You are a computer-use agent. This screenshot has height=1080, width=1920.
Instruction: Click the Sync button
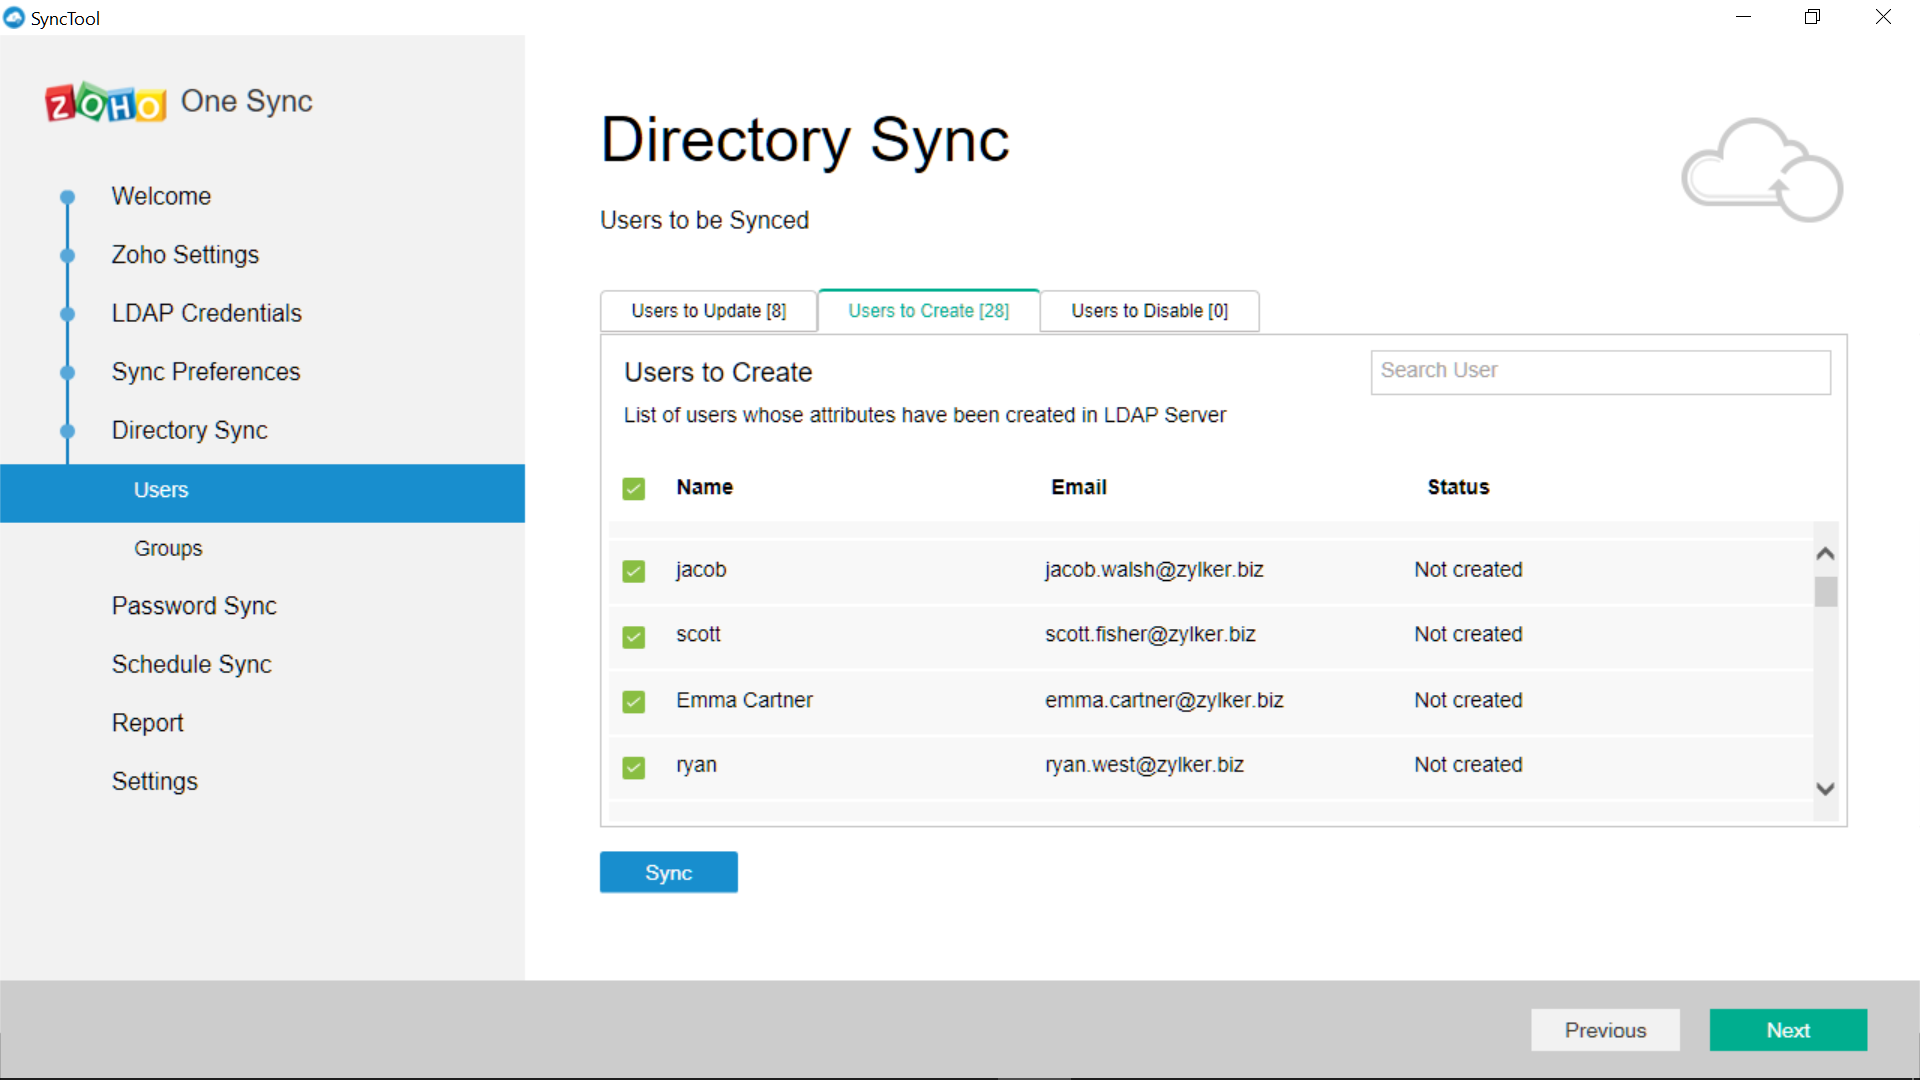pos(668,871)
